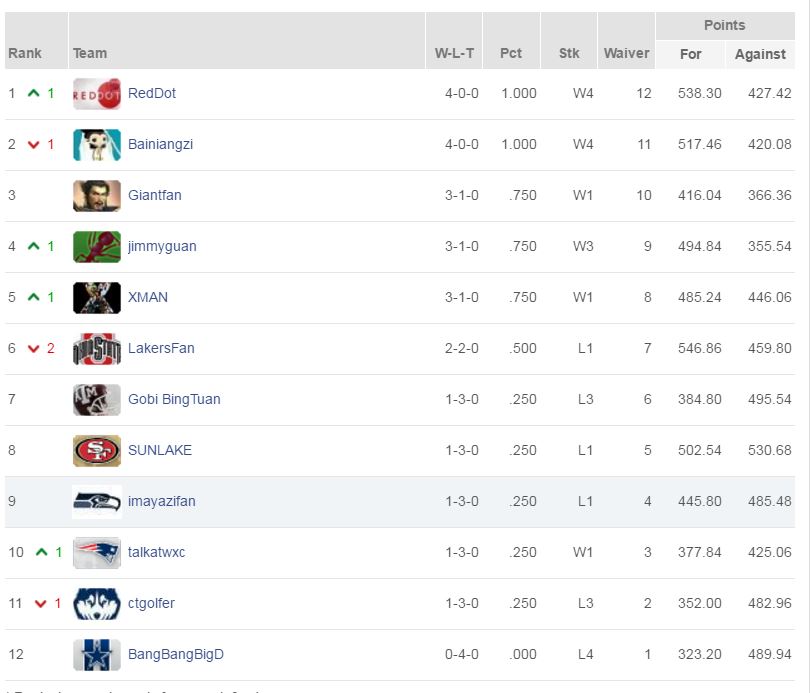
Task: Click imayazifan Seahawks logo icon
Action: [97, 502]
